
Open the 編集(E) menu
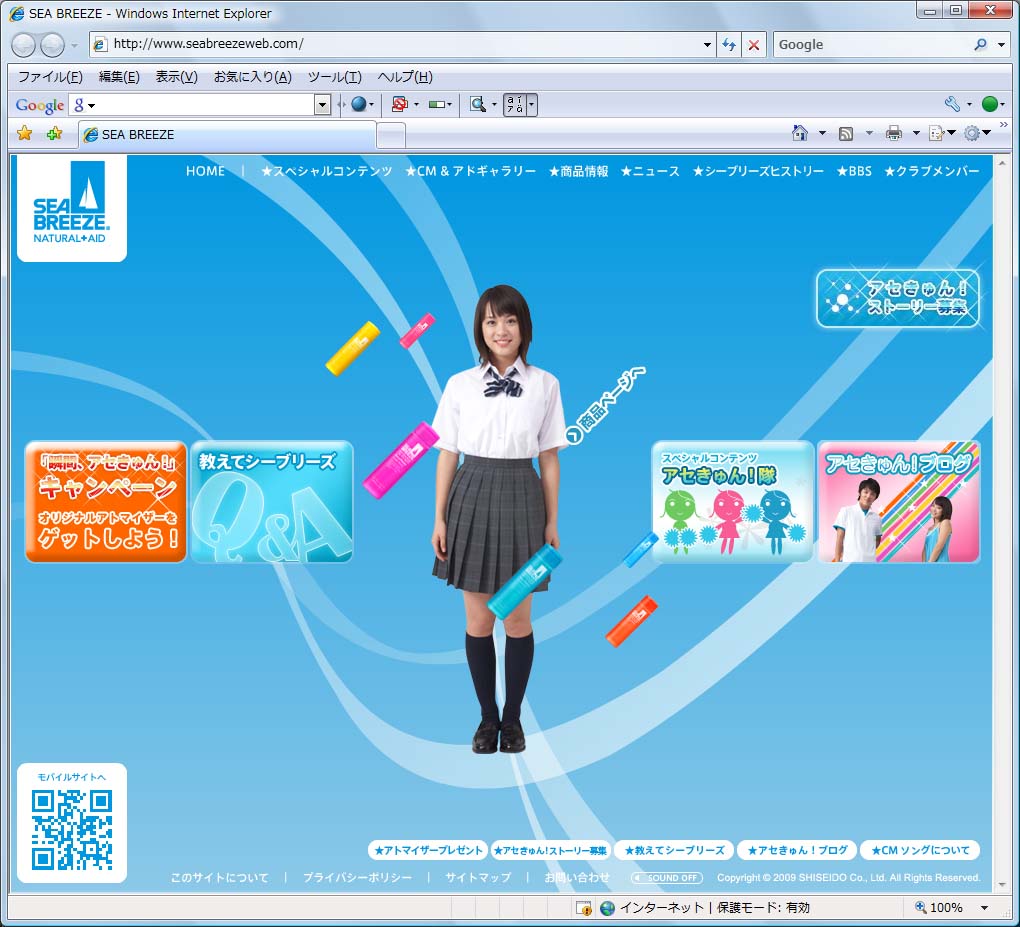click(x=119, y=77)
